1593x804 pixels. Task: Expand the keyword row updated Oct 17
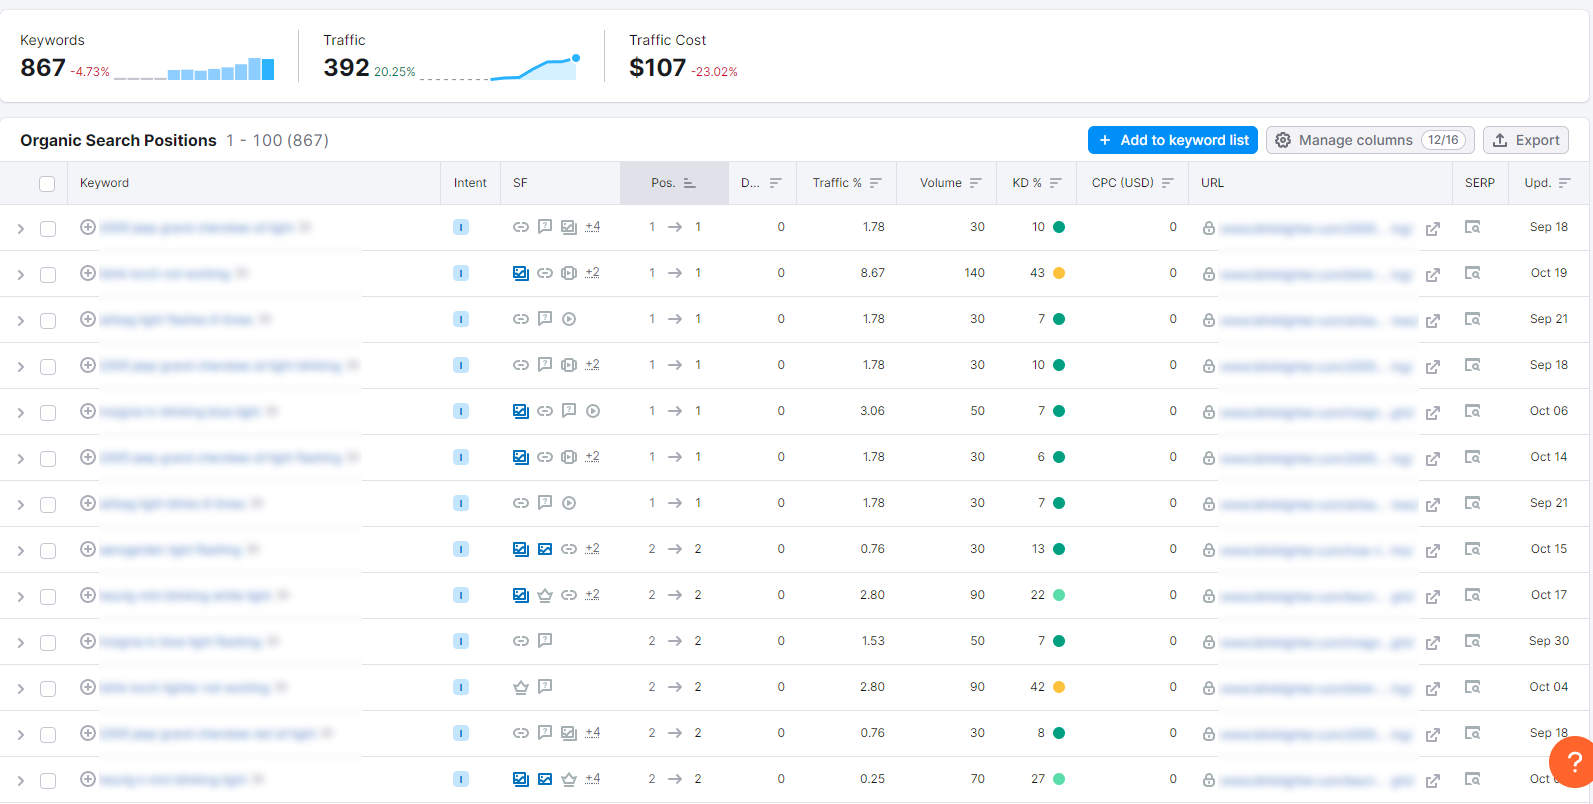tap(20, 596)
